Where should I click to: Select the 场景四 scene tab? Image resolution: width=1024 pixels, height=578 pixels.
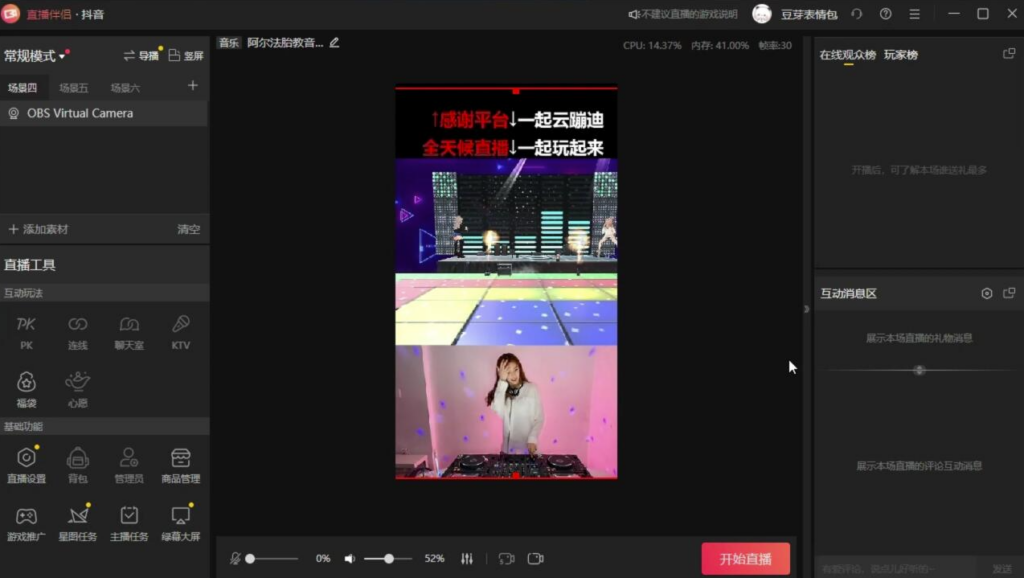[x=22, y=88]
